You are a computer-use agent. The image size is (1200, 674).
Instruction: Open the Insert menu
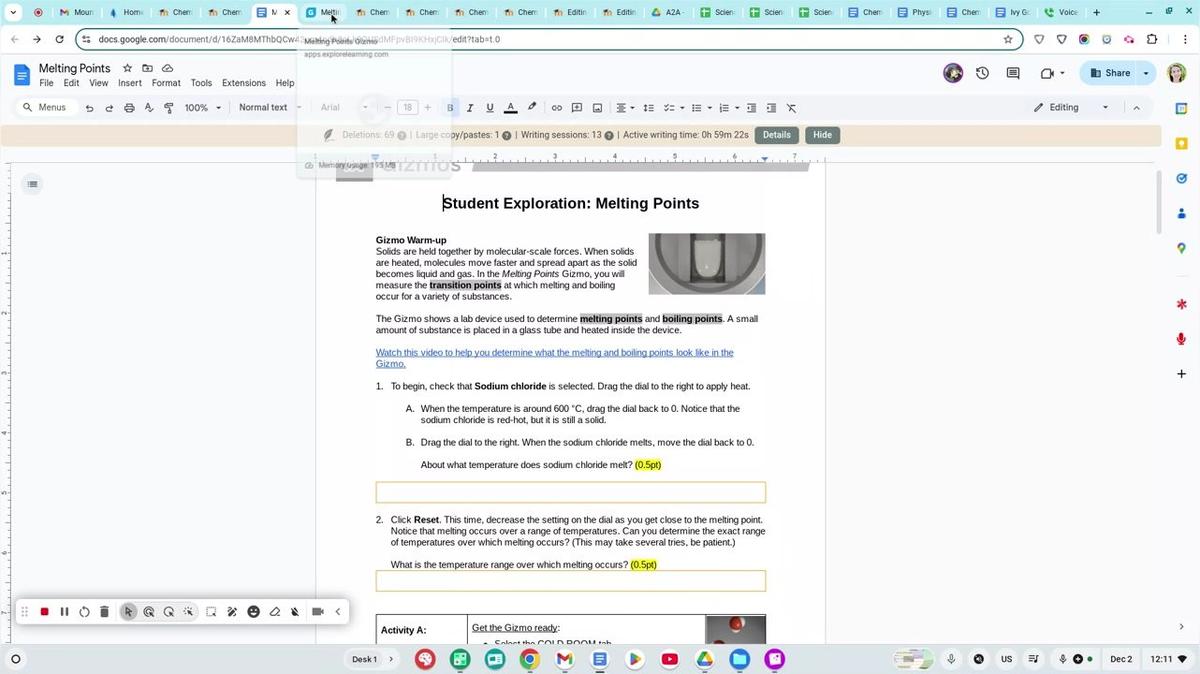[130, 83]
